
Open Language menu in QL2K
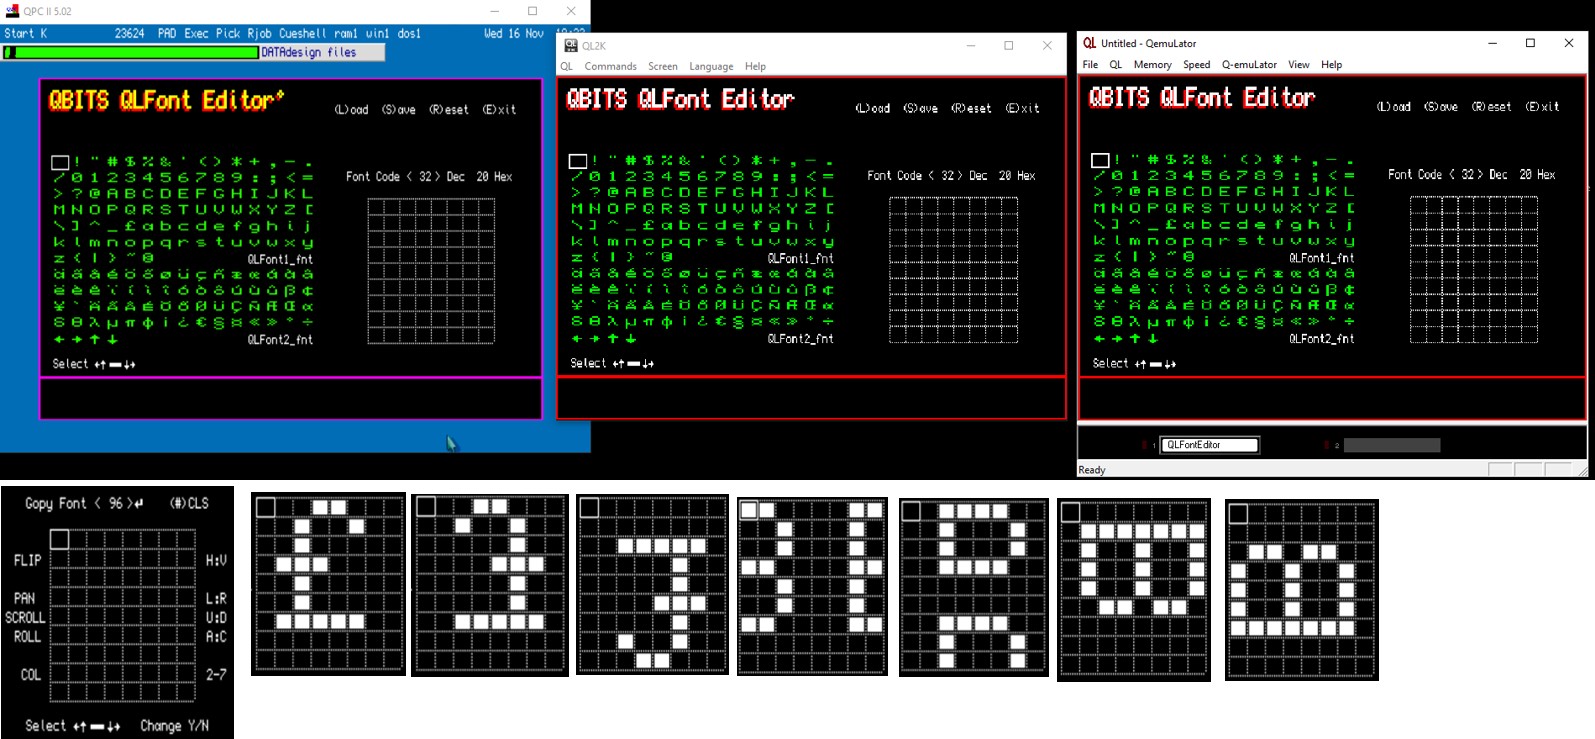[711, 67]
